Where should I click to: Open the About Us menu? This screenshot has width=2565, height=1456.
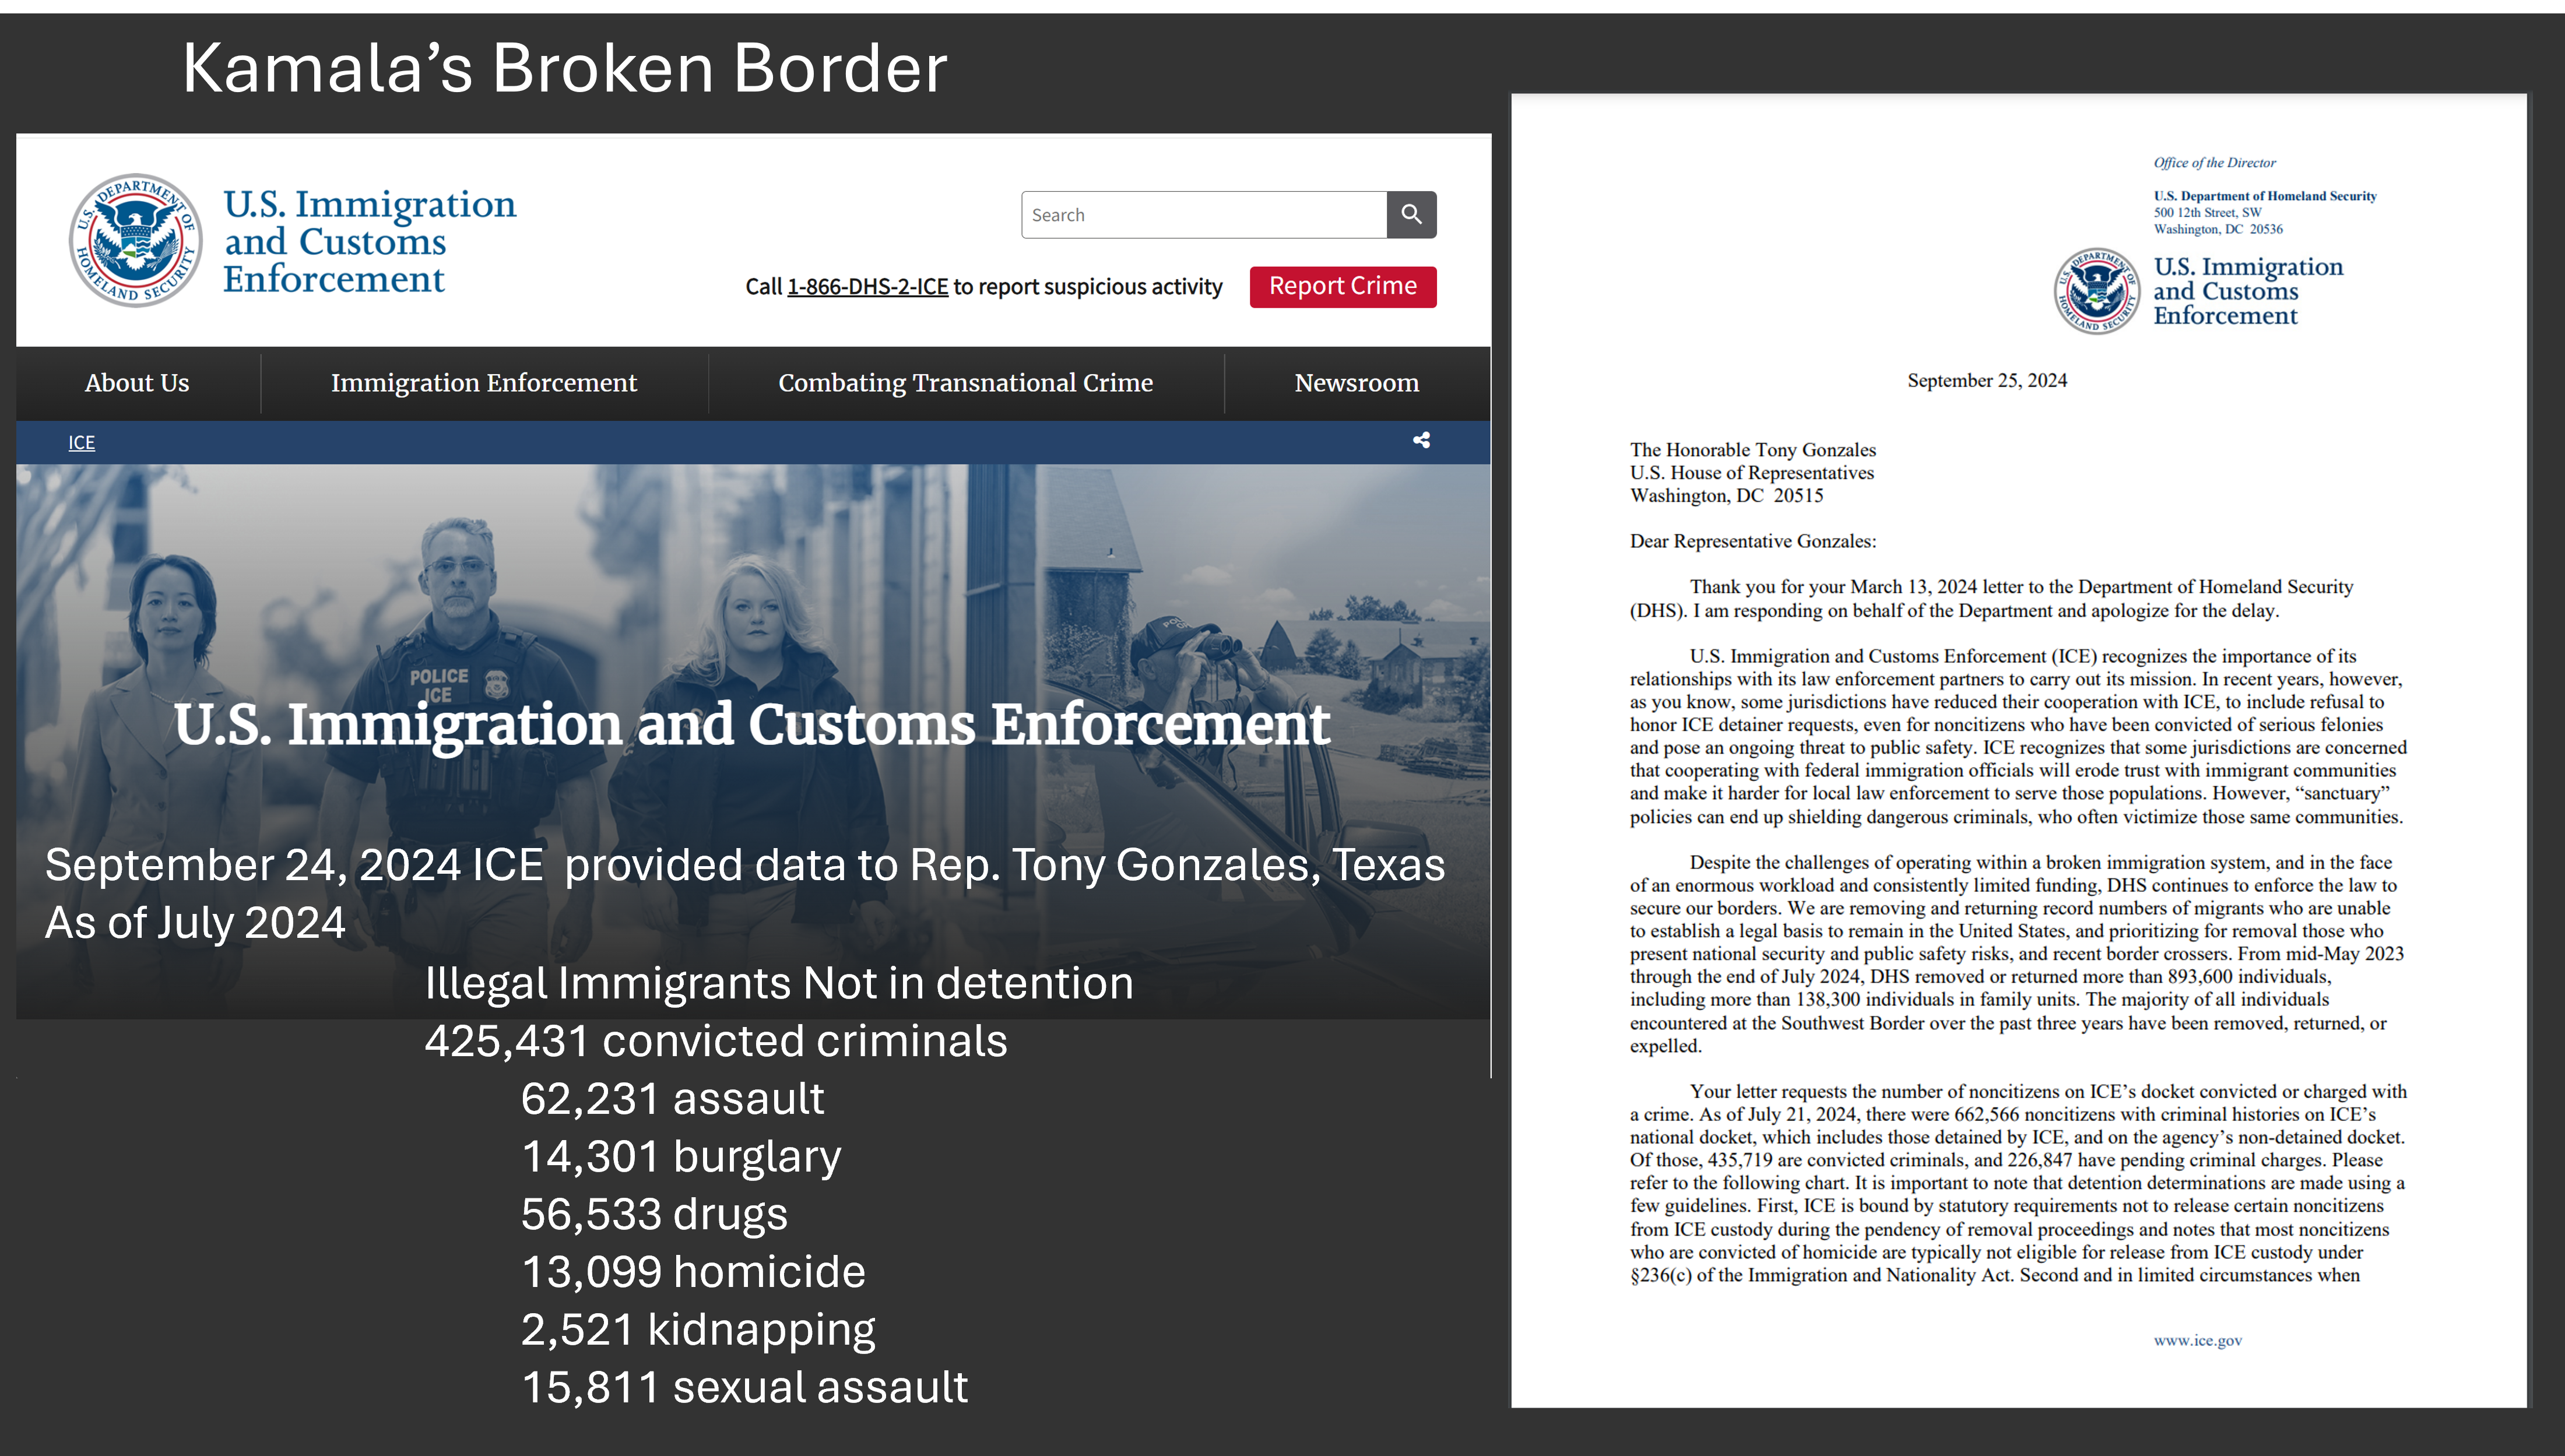coord(137,383)
